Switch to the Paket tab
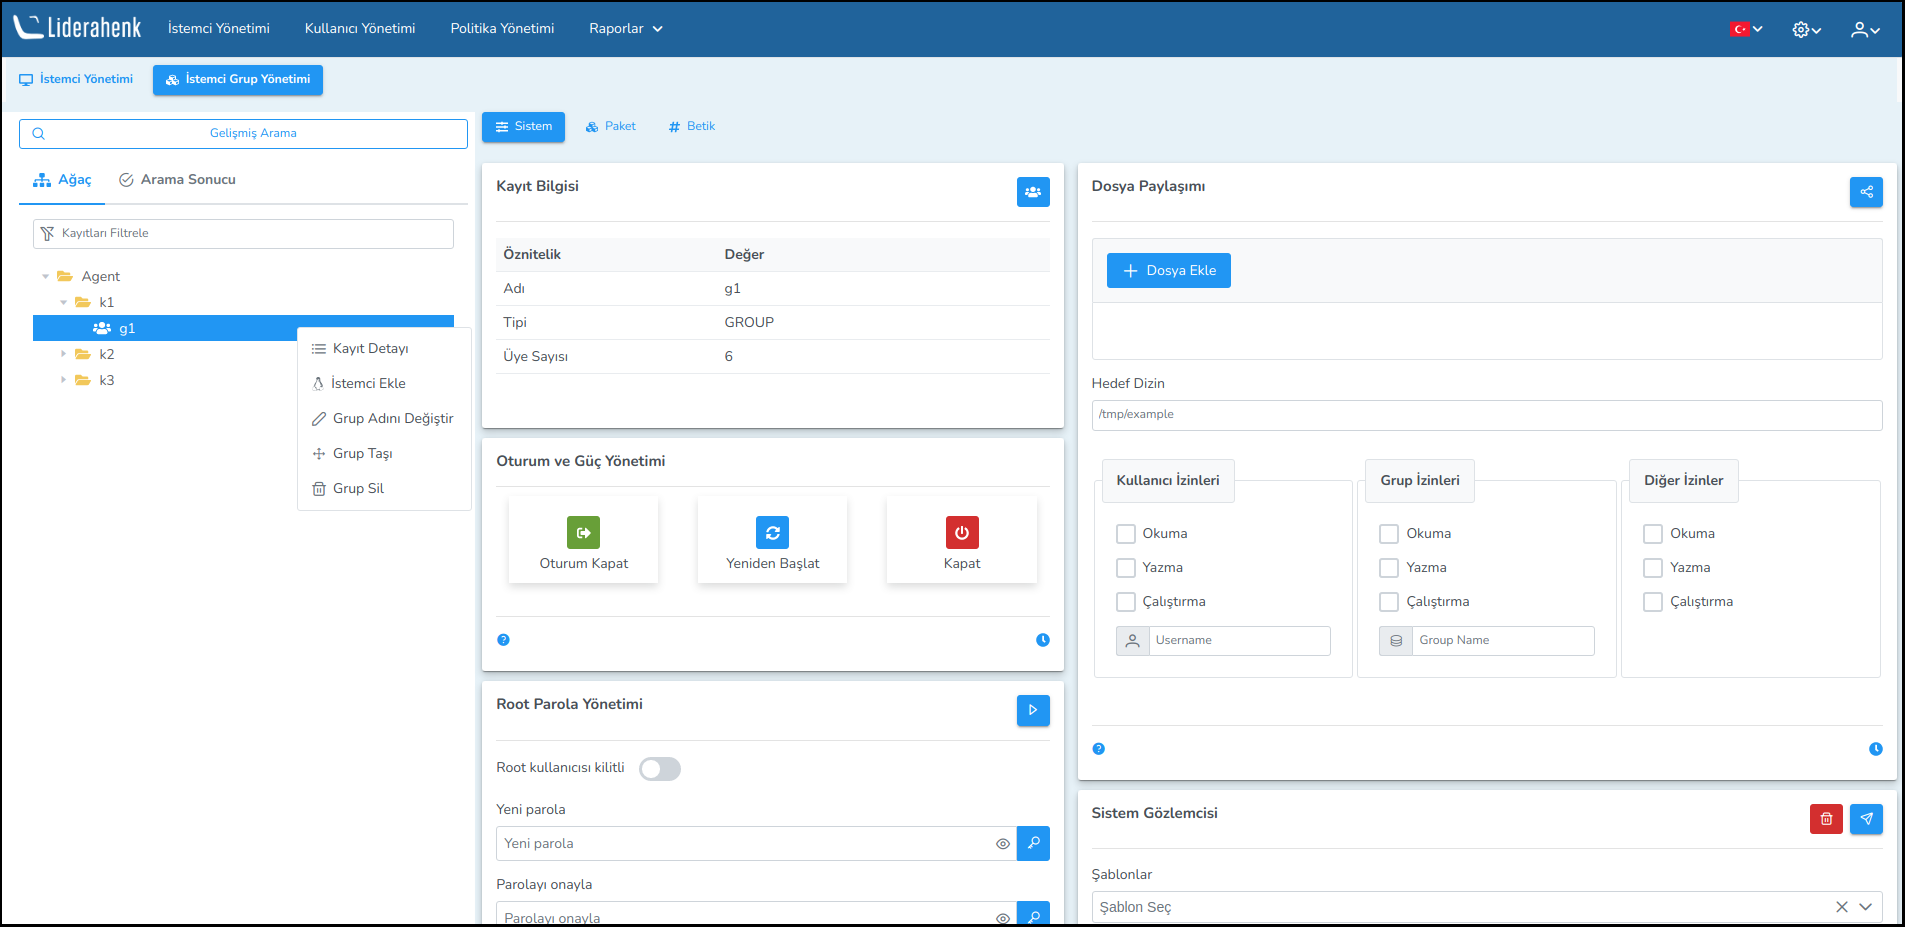This screenshot has height=927, width=1905. tap(611, 127)
